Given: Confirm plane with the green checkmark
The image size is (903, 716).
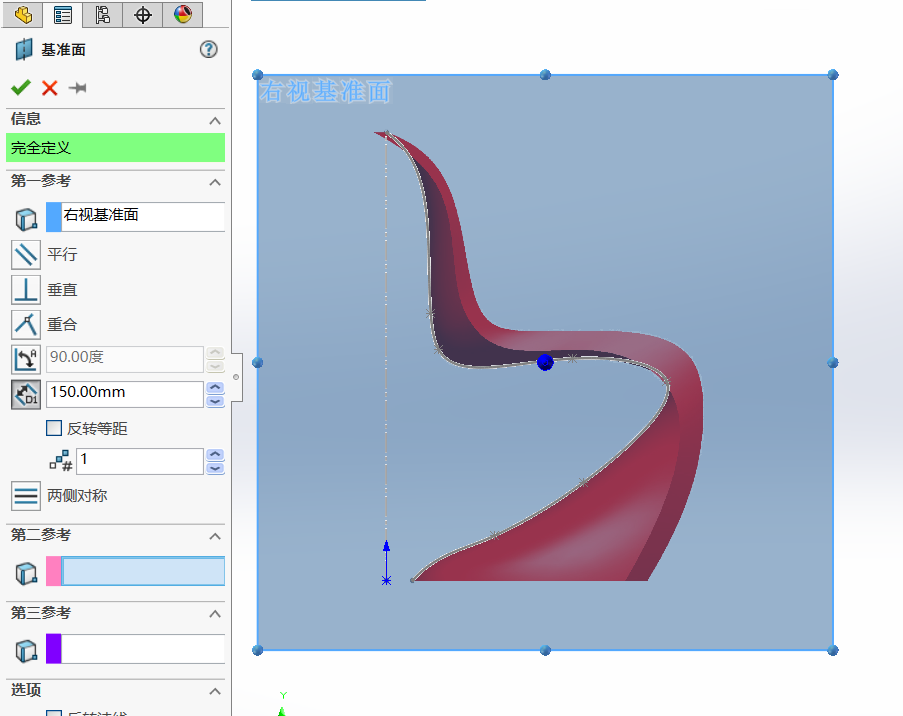Looking at the screenshot, I should point(21,88).
